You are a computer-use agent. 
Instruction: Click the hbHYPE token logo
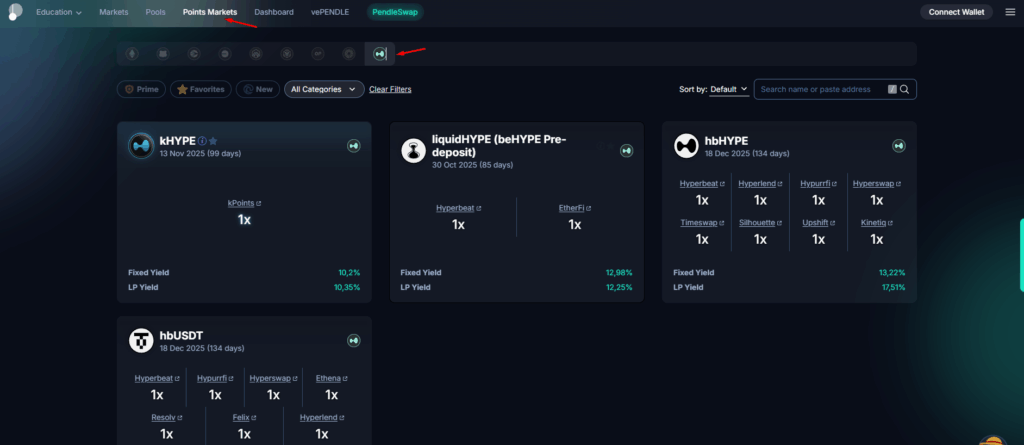686,146
